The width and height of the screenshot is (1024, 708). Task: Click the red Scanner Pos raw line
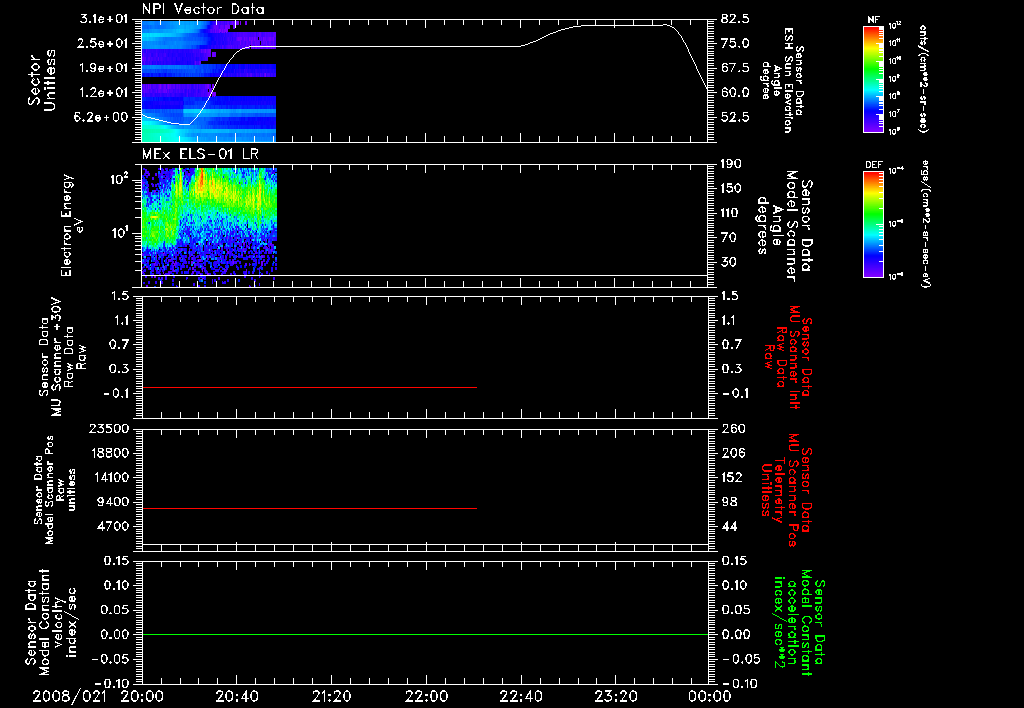point(310,508)
